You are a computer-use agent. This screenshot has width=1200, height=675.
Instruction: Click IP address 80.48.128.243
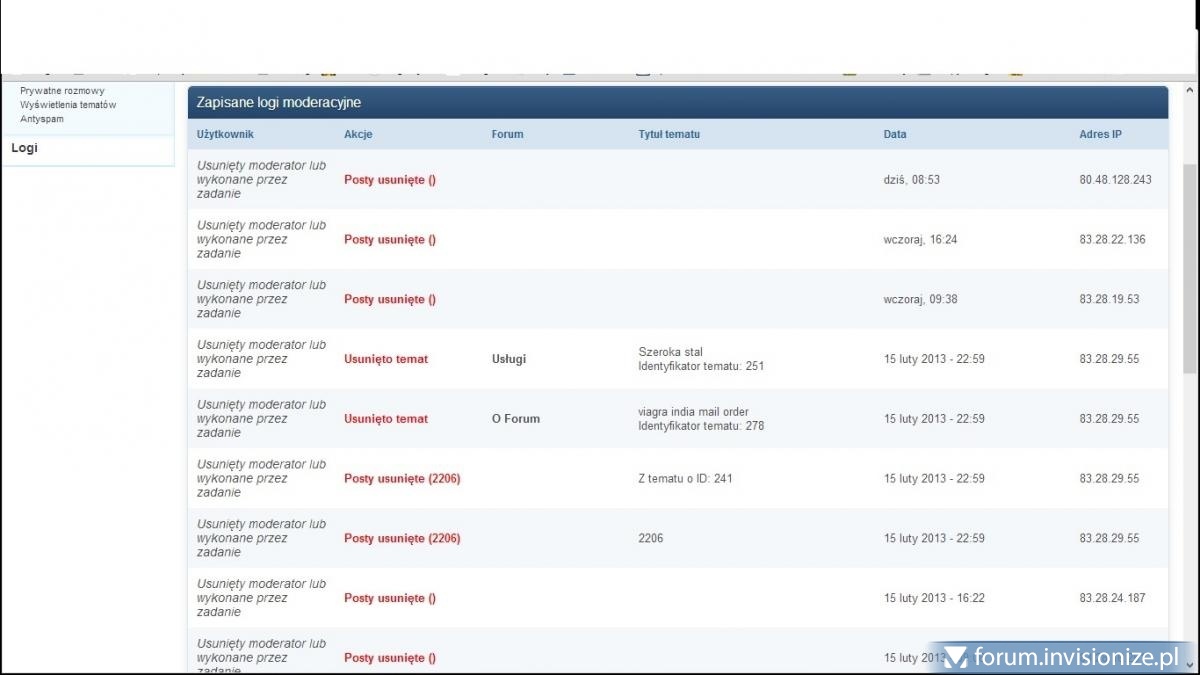click(1115, 180)
